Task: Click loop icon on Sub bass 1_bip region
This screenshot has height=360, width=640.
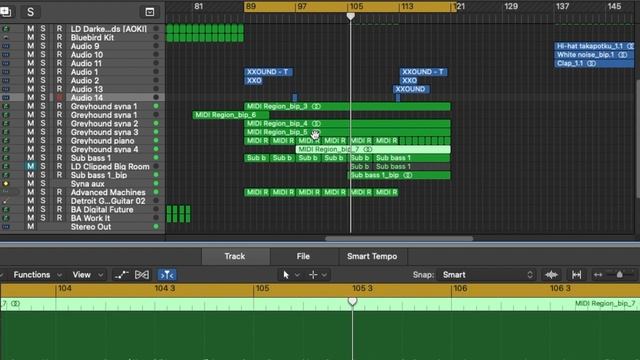Action: pyautogui.click(x=407, y=175)
